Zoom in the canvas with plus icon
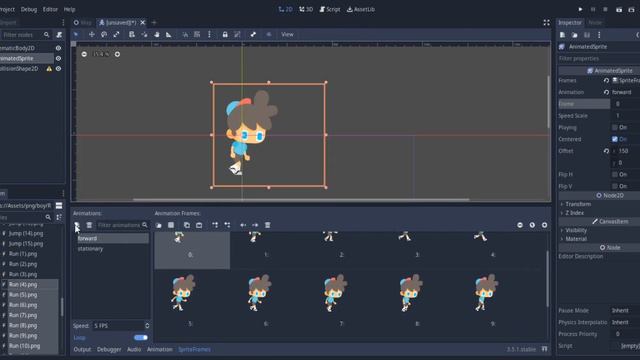This screenshot has width=640, height=360. [x=117, y=54]
